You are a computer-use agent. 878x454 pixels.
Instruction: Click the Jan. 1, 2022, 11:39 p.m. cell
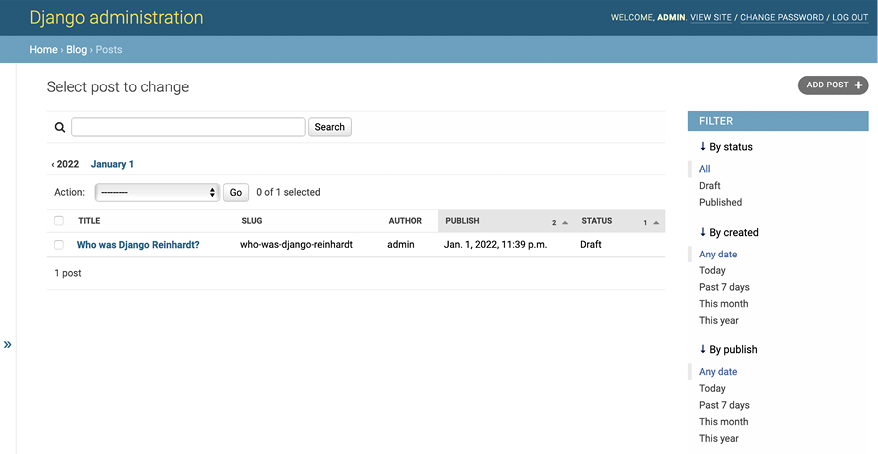coord(496,245)
